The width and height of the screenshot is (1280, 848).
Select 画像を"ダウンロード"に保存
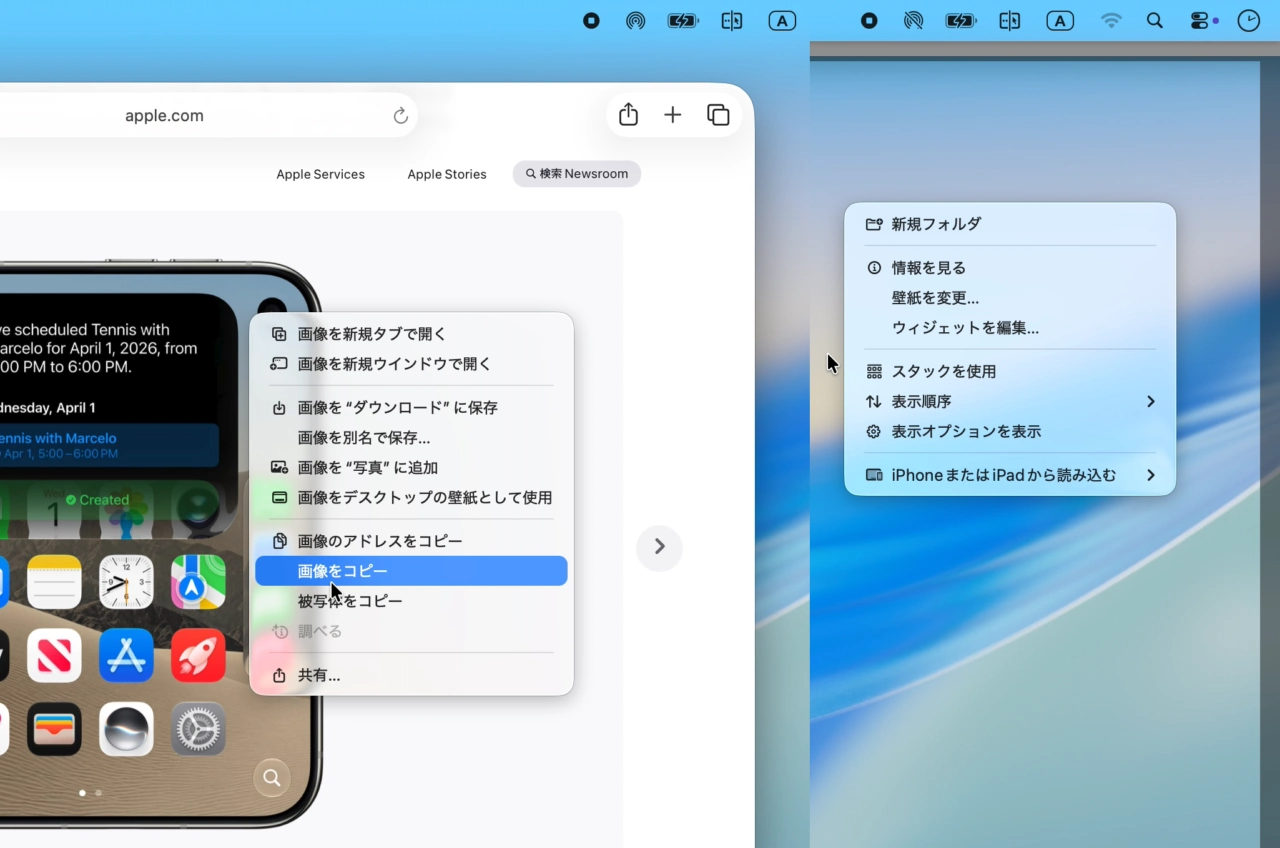(411, 408)
